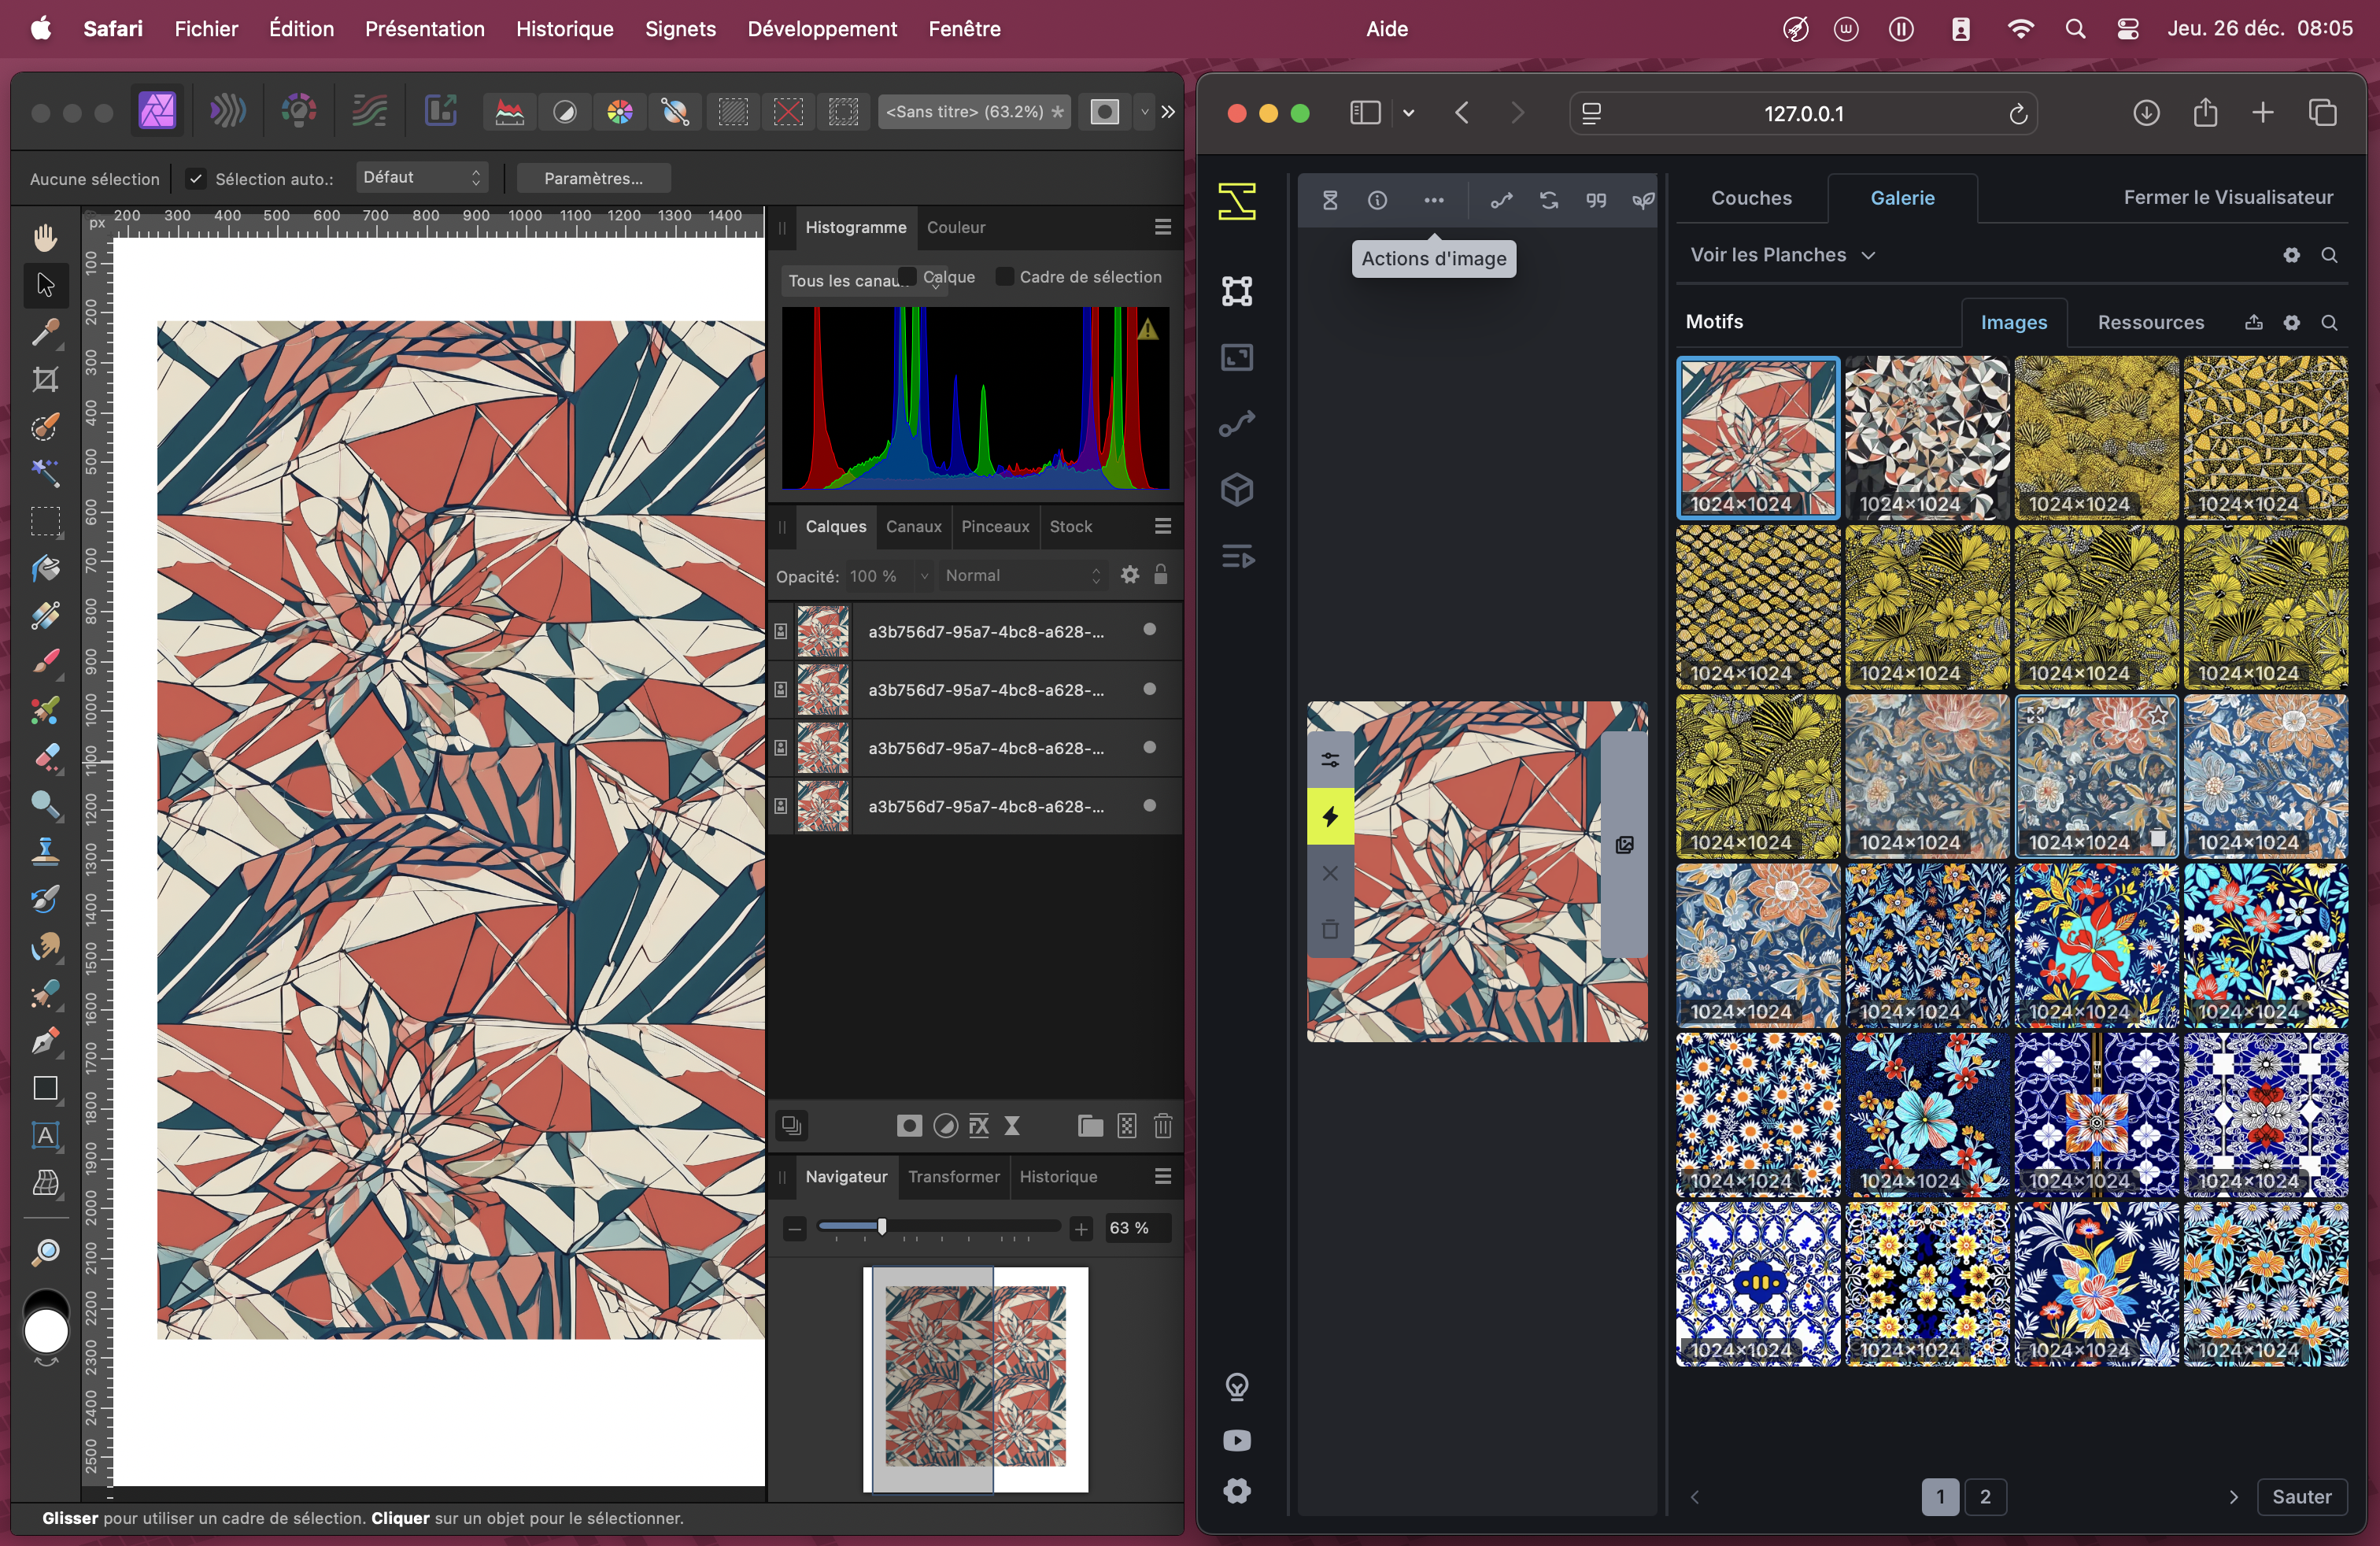Open the cube icon in web app sidebar

1237,490
